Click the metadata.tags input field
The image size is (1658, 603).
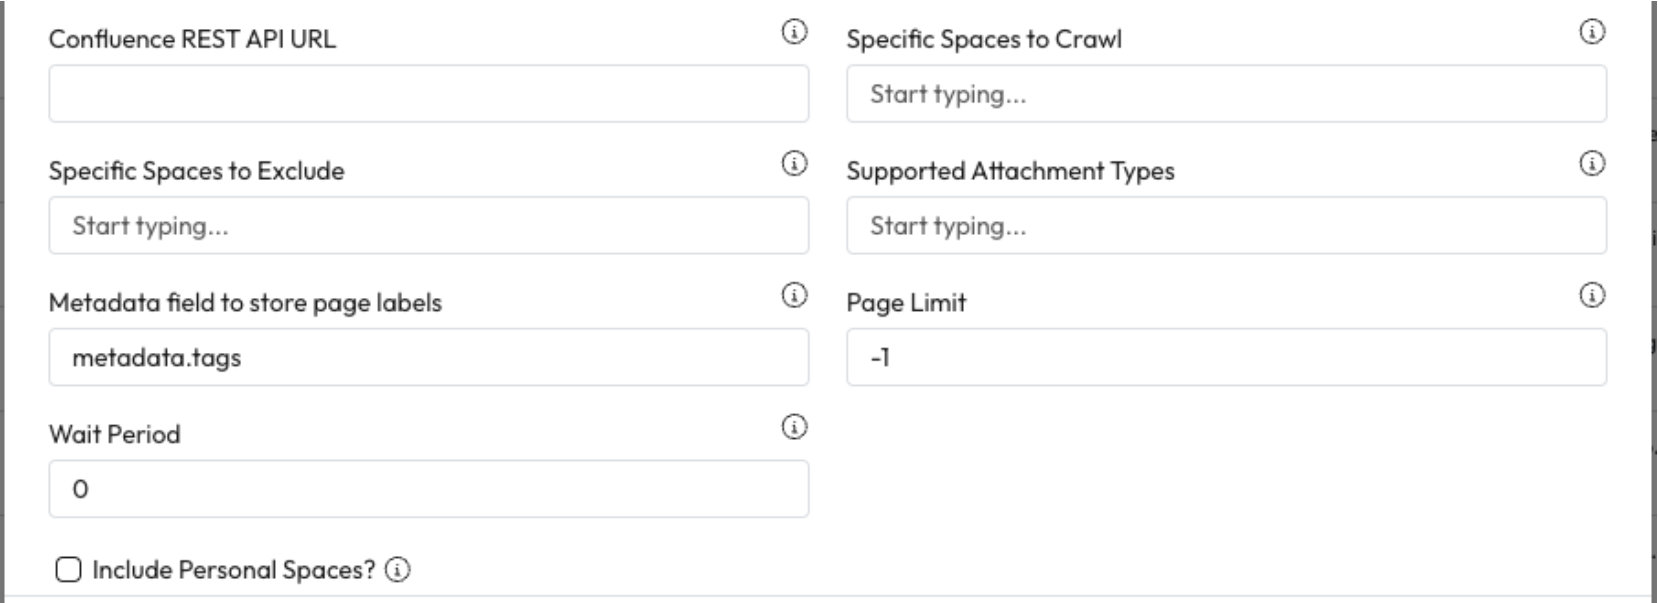coord(428,358)
